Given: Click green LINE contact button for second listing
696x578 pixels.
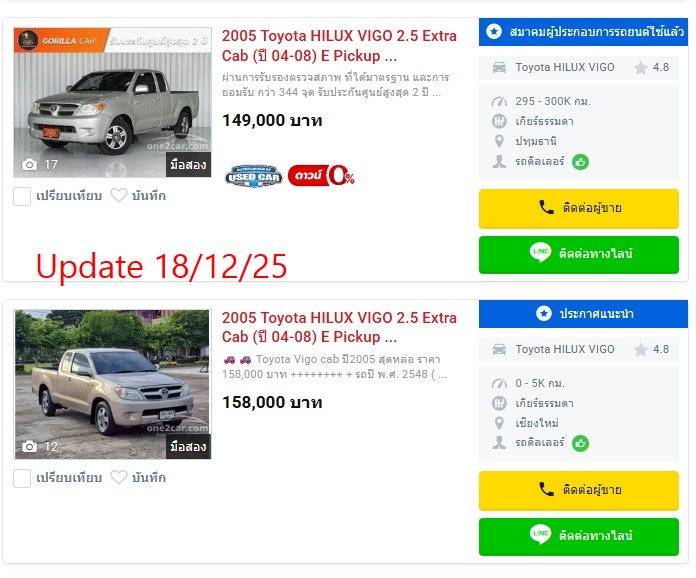Looking at the screenshot, I should click(578, 536).
